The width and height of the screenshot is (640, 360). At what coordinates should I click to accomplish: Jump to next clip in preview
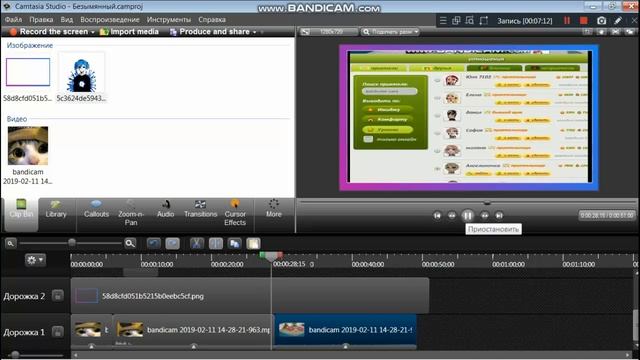coord(499,215)
